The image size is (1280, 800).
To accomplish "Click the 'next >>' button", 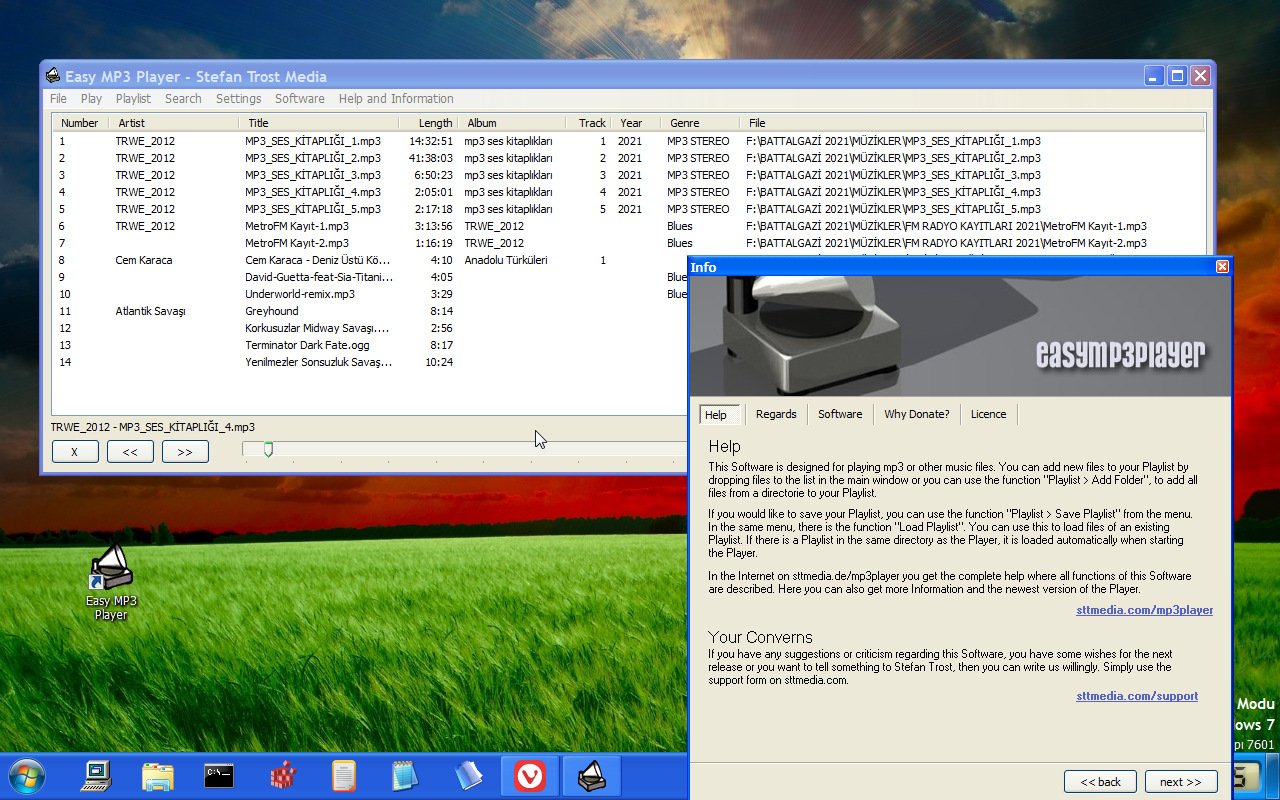I will 1181,782.
